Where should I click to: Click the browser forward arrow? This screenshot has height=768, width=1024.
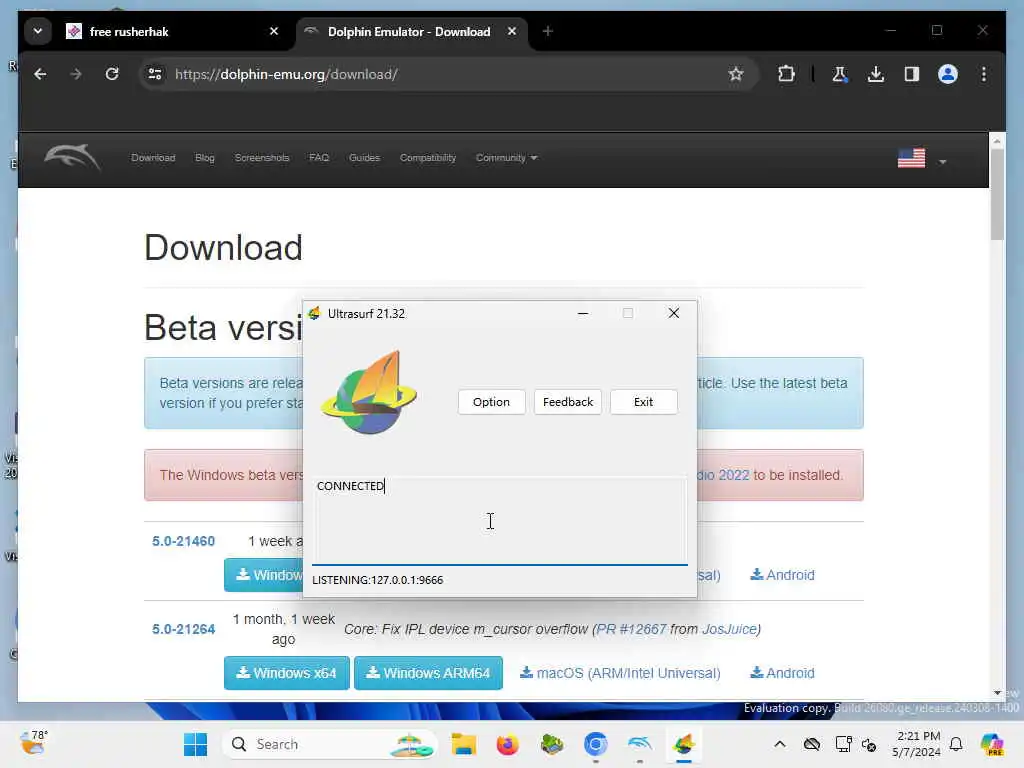coord(76,74)
